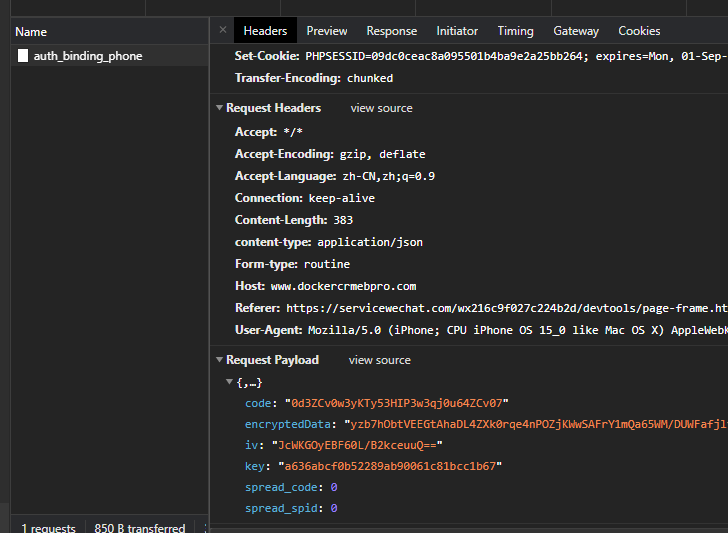This screenshot has height=533, width=728.
Task: Click the 850 B transferred status entry
Action: 140,528
